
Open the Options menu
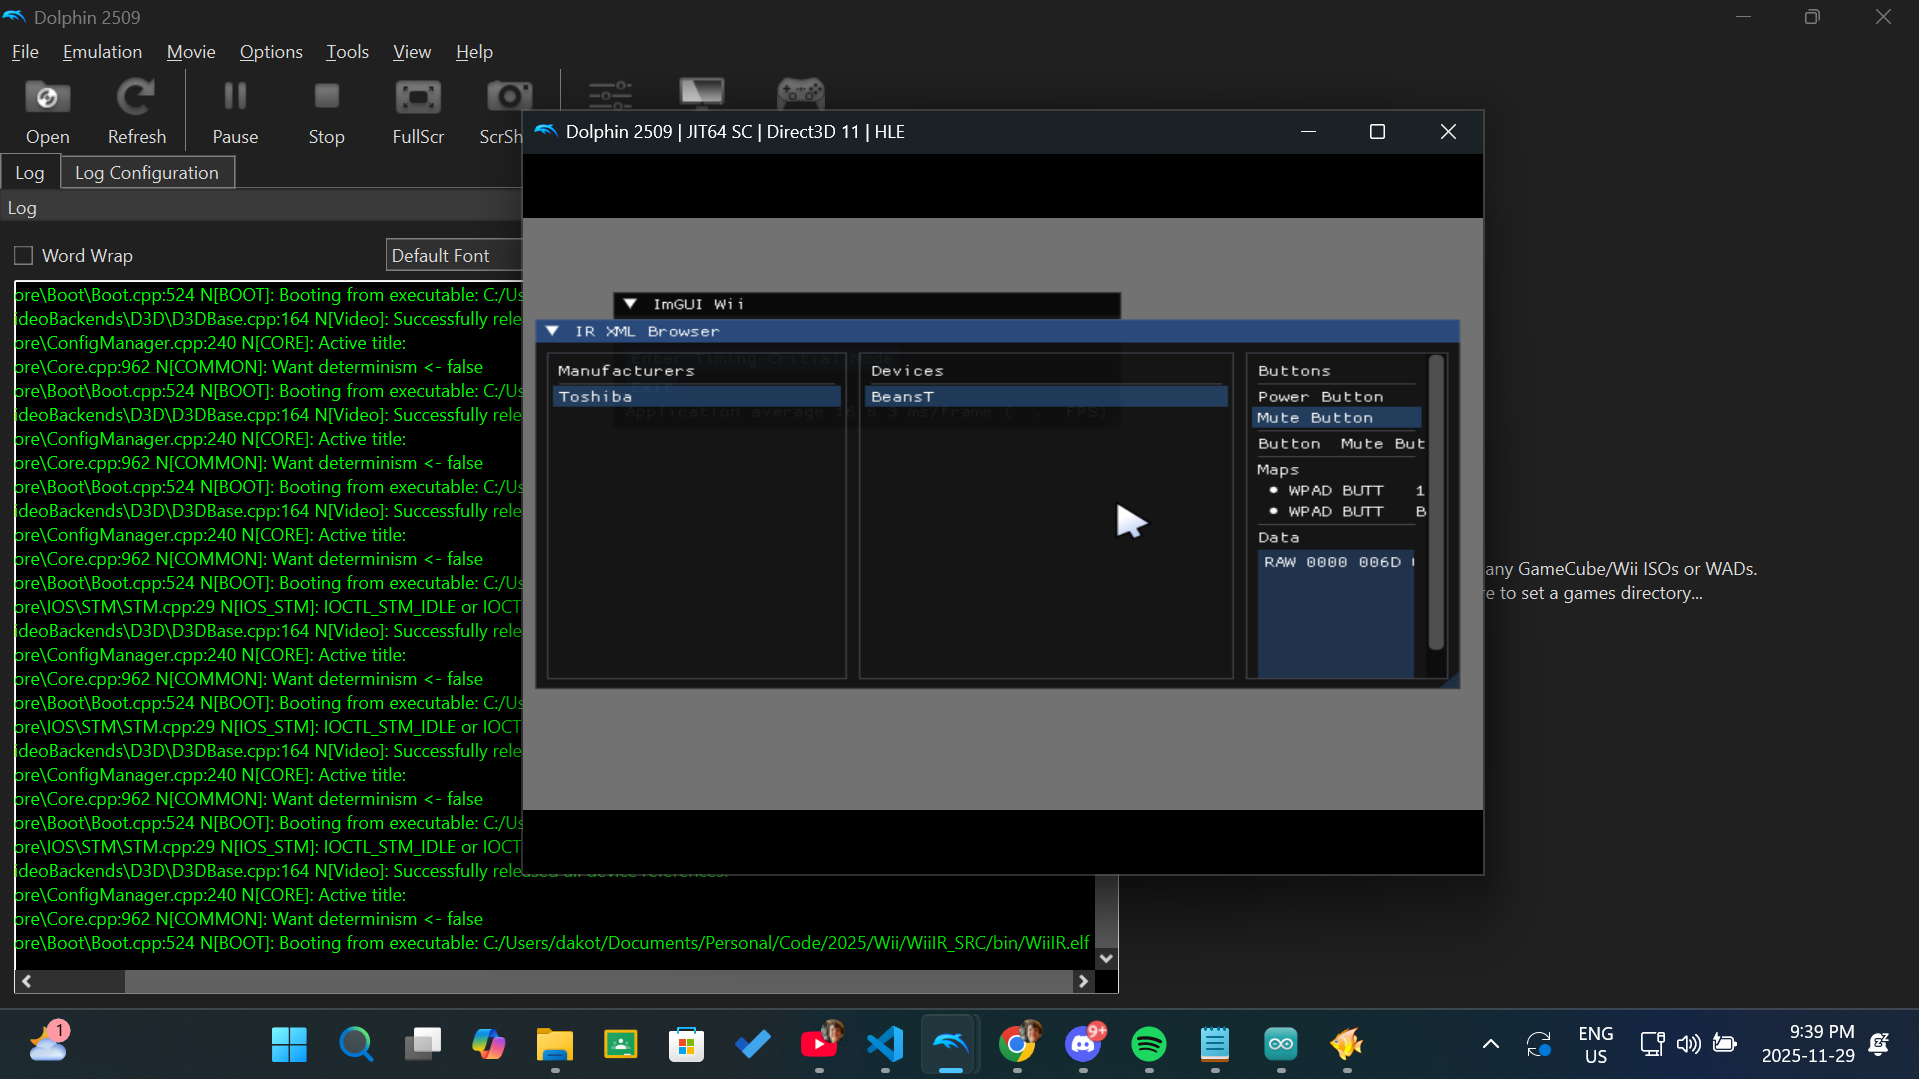pyautogui.click(x=271, y=52)
